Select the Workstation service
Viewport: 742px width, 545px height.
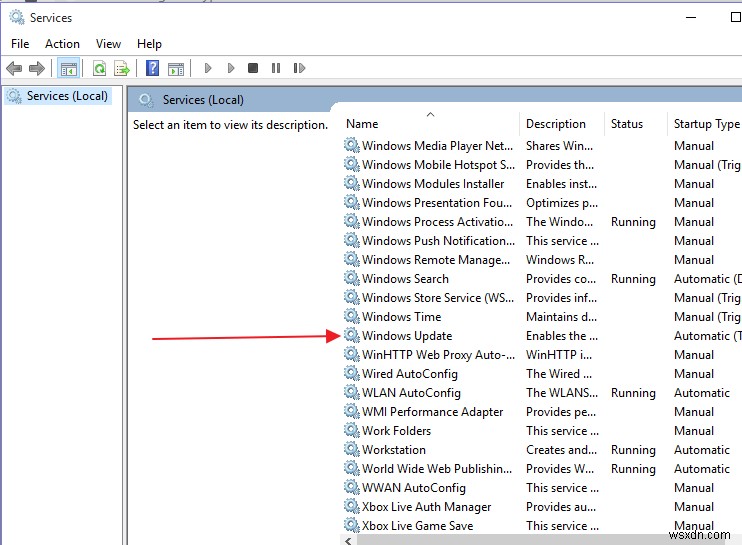(x=394, y=449)
